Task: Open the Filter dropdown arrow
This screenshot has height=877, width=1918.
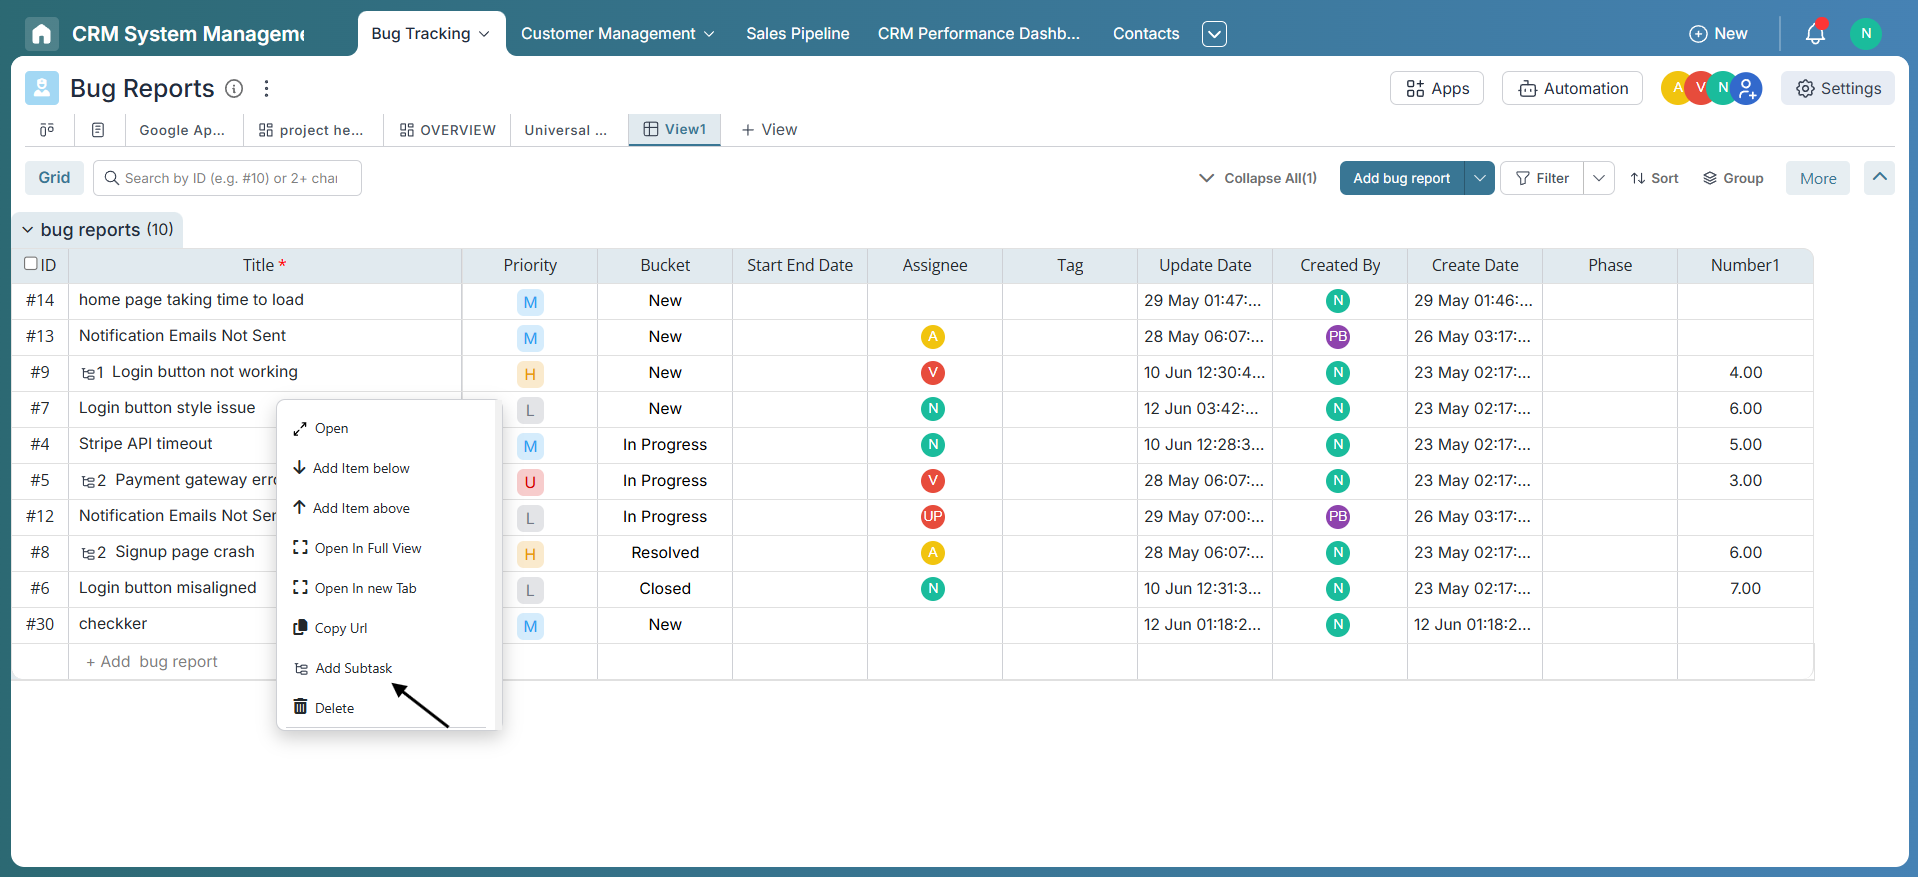Action: click(x=1599, y=178)
